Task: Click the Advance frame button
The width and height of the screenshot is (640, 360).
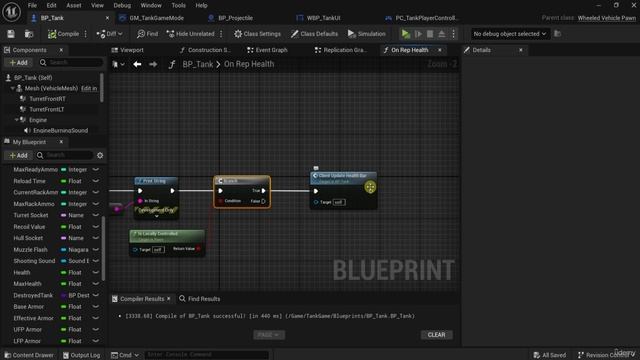Action: tap(418, 34)
